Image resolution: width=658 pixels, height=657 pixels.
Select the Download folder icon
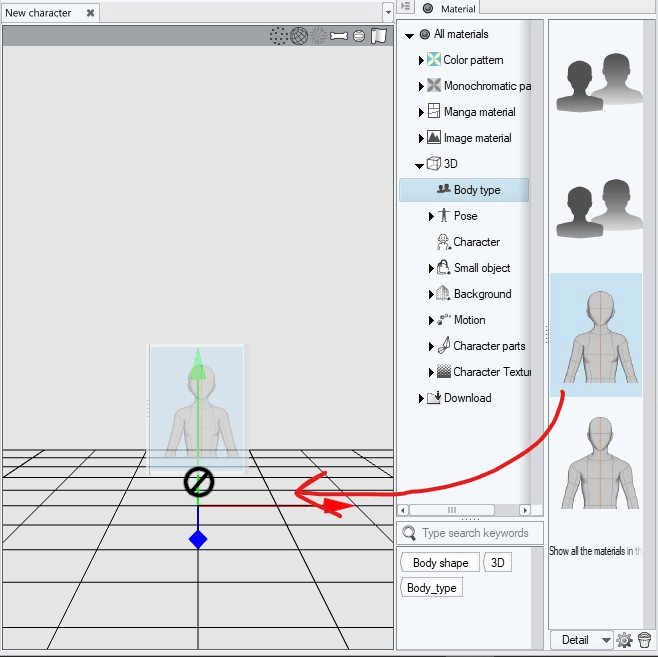(x=433, y=397)
